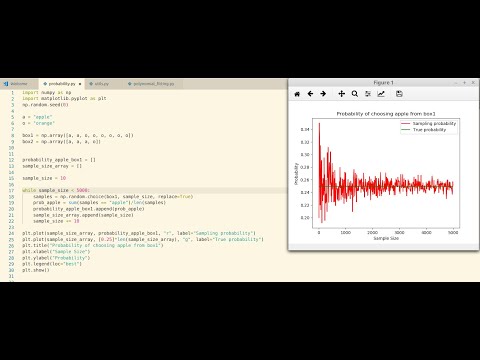Click the "orange" string on line 6

44,123
